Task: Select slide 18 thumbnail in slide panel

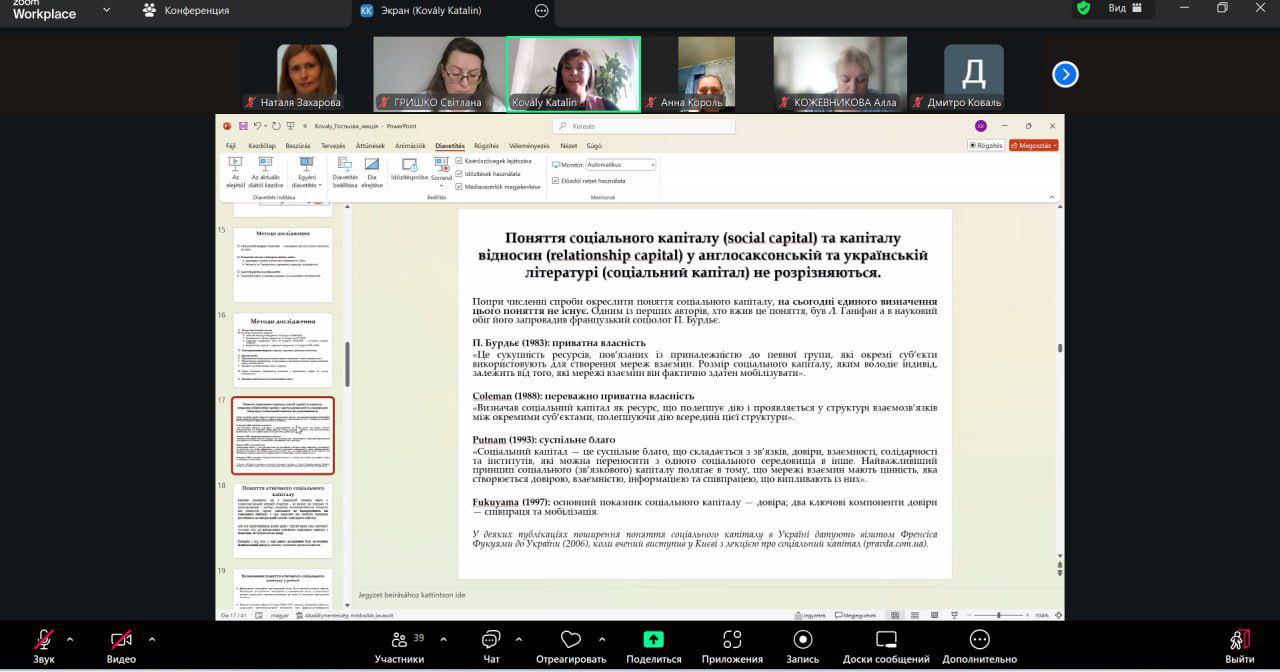Action: (283, 519)
